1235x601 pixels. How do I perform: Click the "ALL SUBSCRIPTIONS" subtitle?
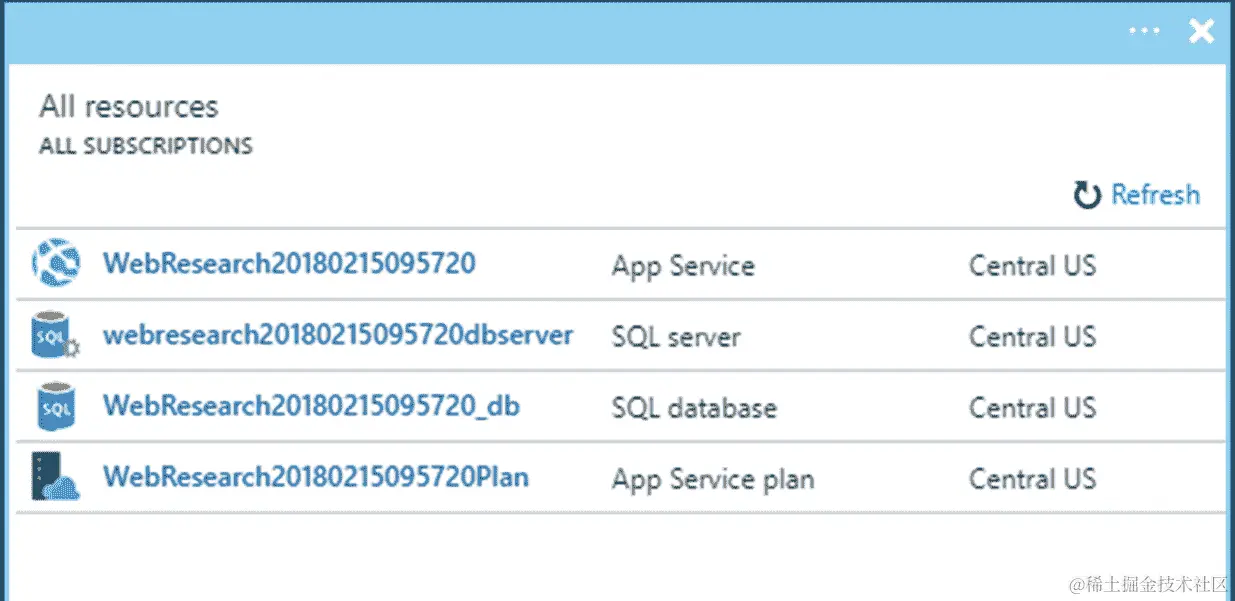click(x=146, y=146)
